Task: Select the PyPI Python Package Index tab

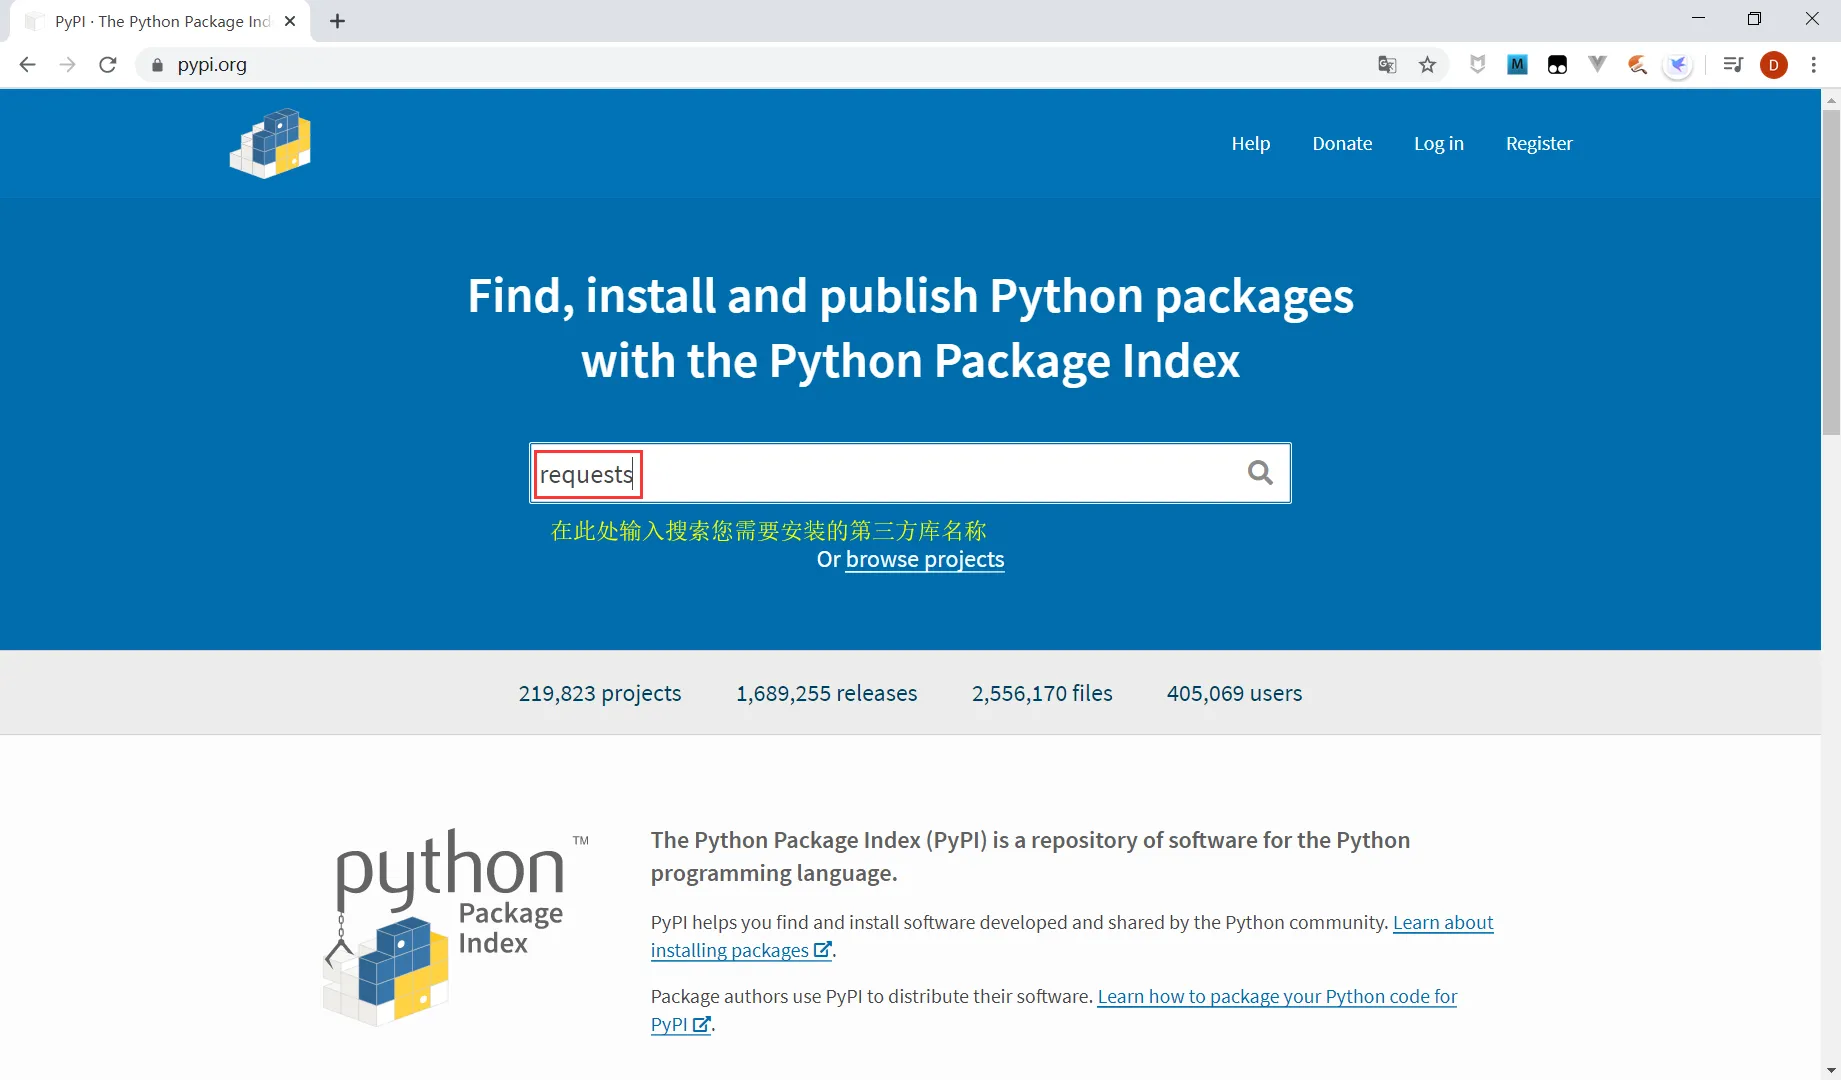Action: click(x=160, y=21)
